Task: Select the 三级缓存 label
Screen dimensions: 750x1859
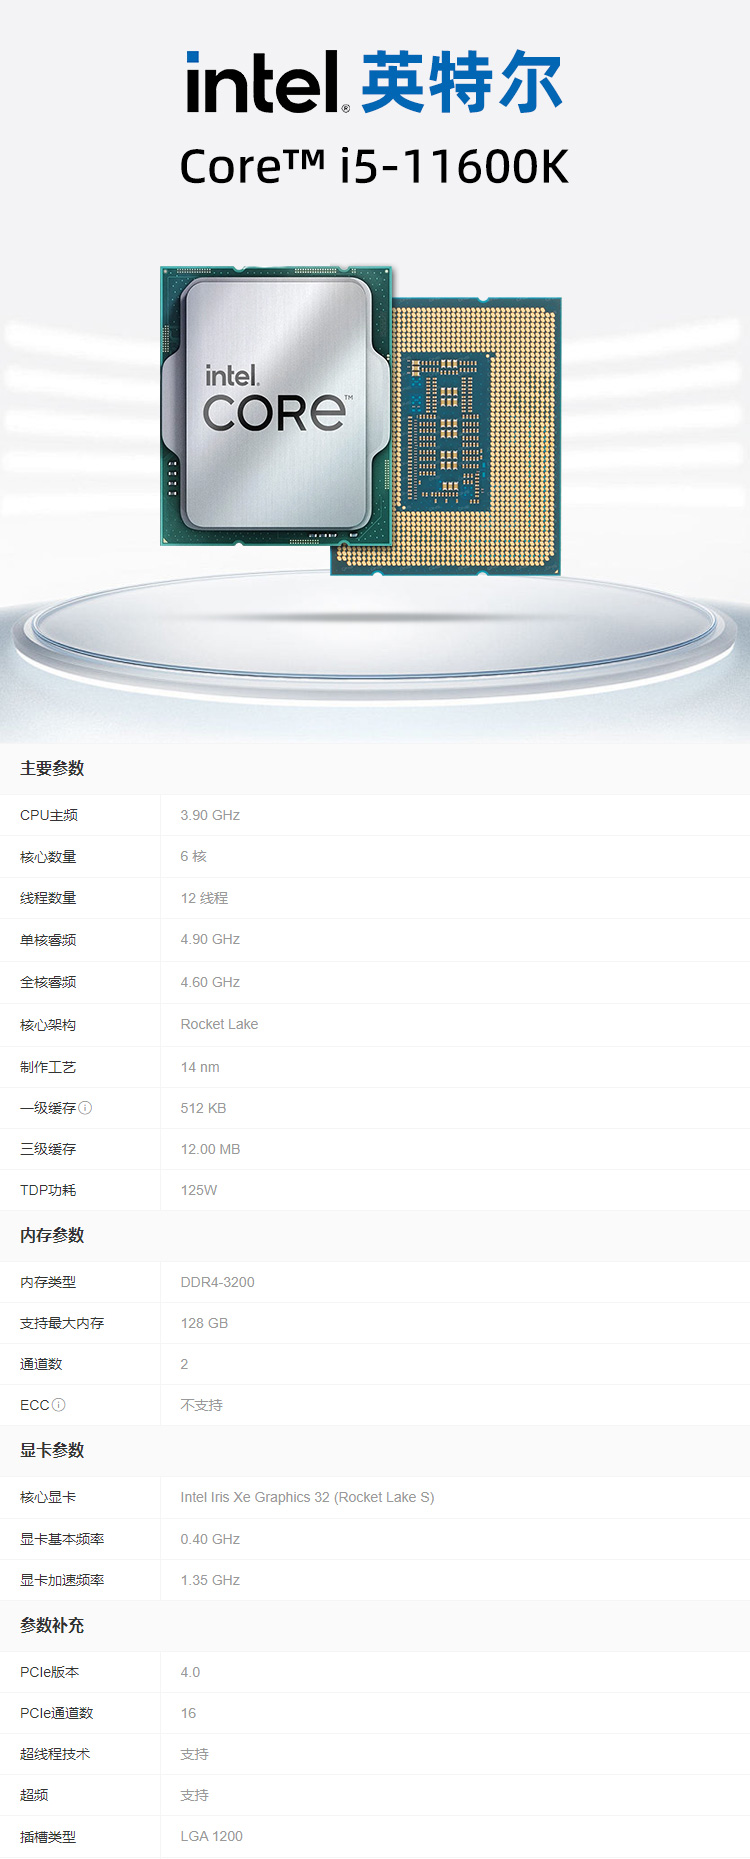Action: coord(48,1149)
